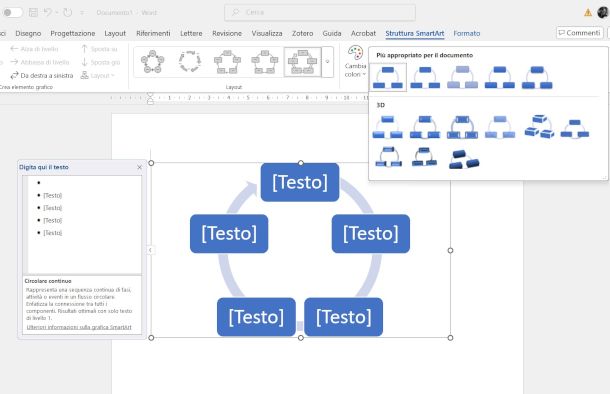The image size is (610, 394).
Task: Open the Formato tab
Action: (x=466, y=33)
